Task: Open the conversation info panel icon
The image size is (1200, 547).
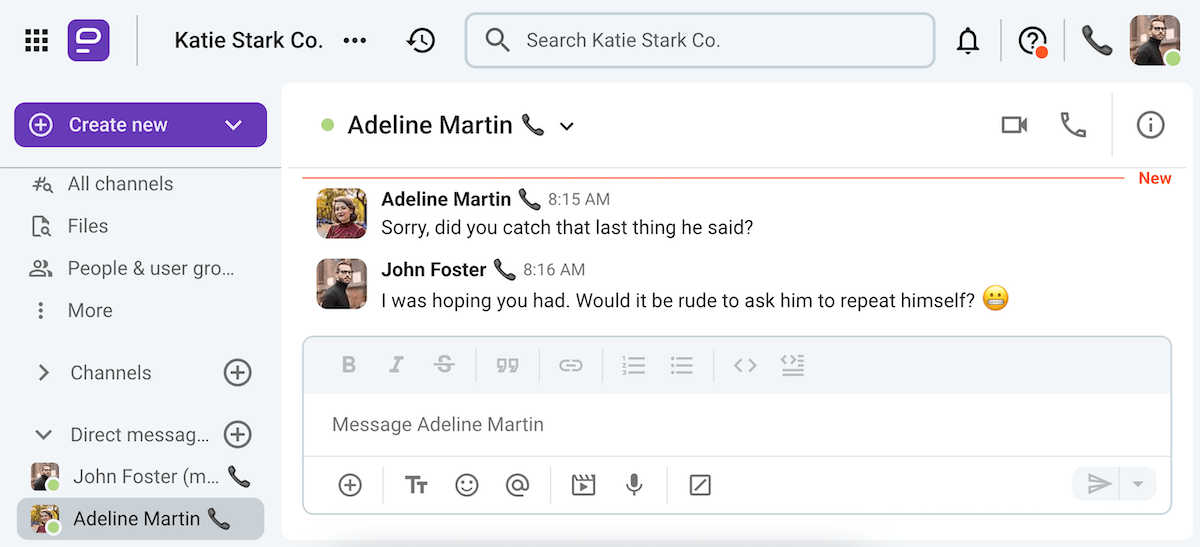Action: click(1151, 125)
